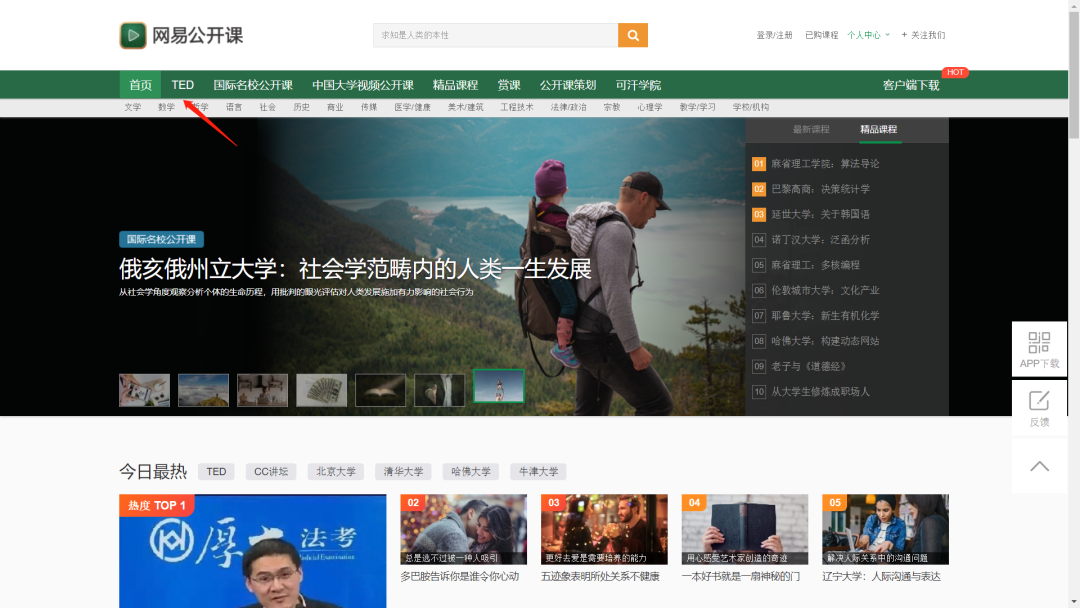Open 伦敦城市大学：文化产业 course
Viewport: 1080px width, 608px height.
pos(825,291)
